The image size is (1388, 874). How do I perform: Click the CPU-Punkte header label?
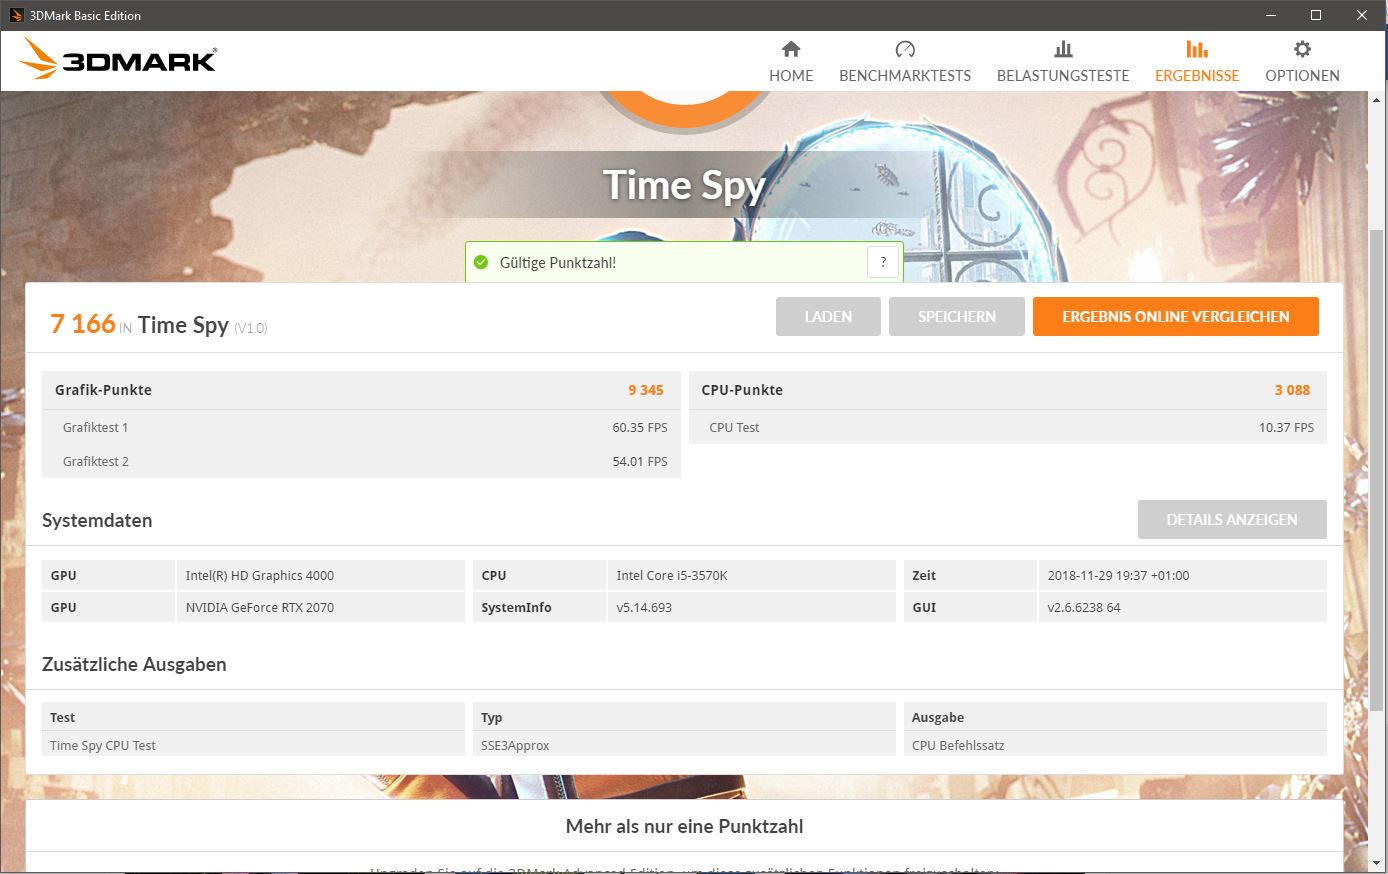[x=742, y=390]
